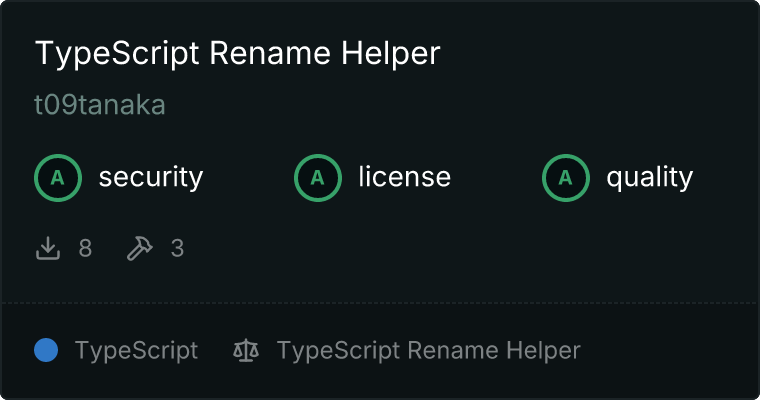
Task: Open author profile t09tanaka
Action: coord(100,105)
